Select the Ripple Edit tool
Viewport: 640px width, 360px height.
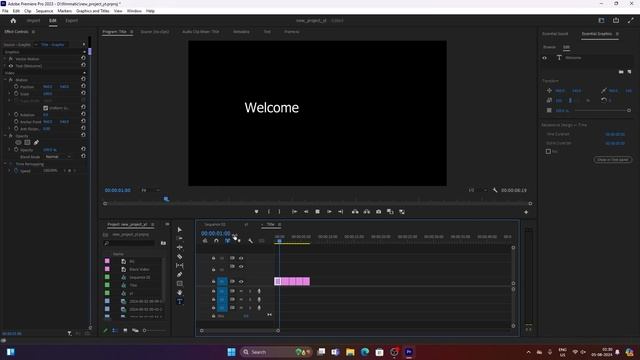coord(180,248)
